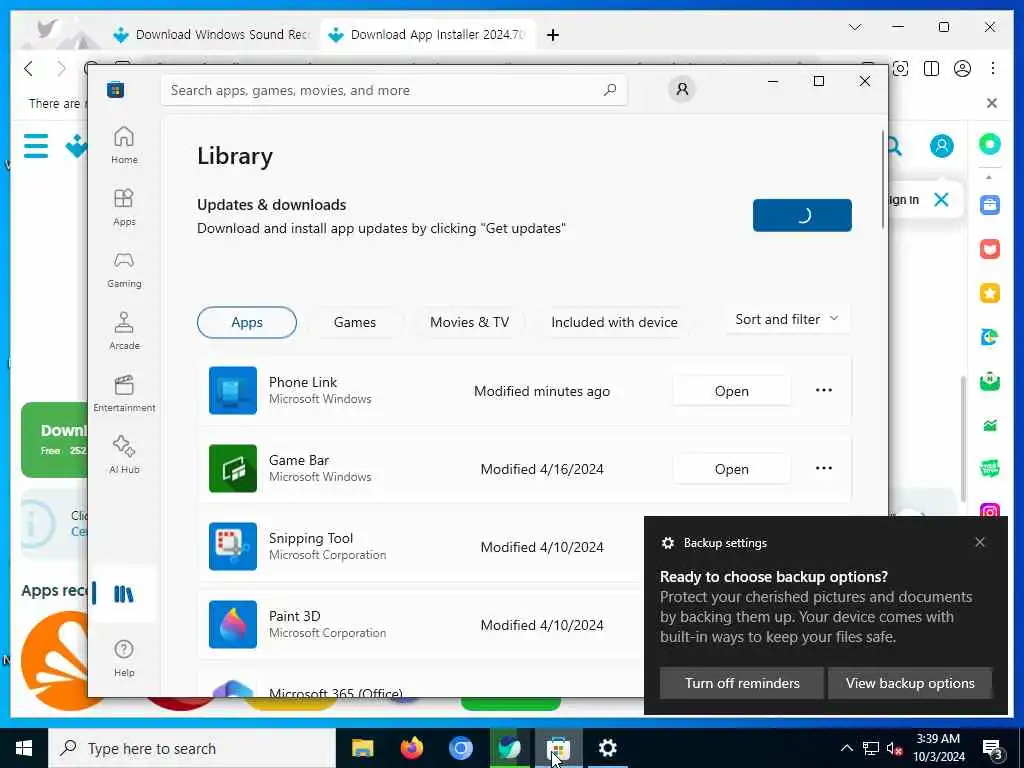Screen dimensions: 1024x768
Task: Open a new browser tab
Action: (552, 35)
